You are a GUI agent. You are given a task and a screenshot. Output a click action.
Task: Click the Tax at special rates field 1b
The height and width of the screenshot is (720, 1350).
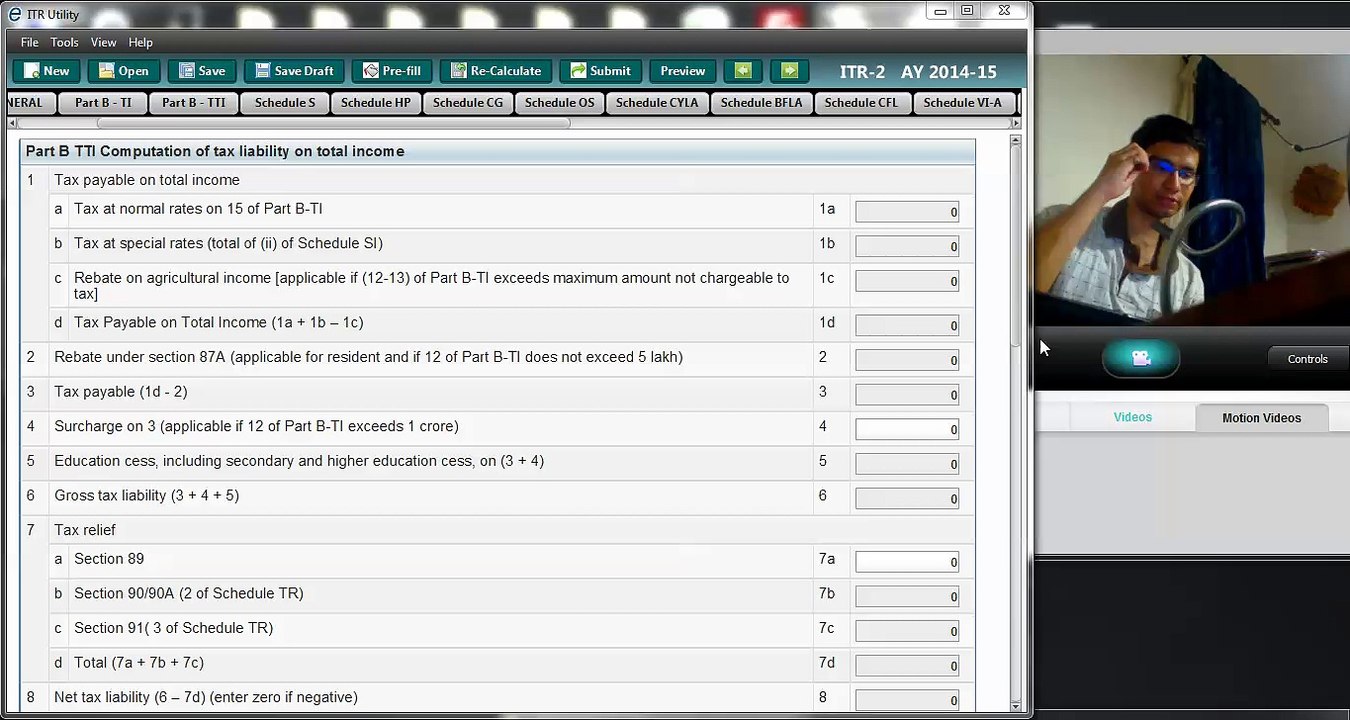pos(907,246)
